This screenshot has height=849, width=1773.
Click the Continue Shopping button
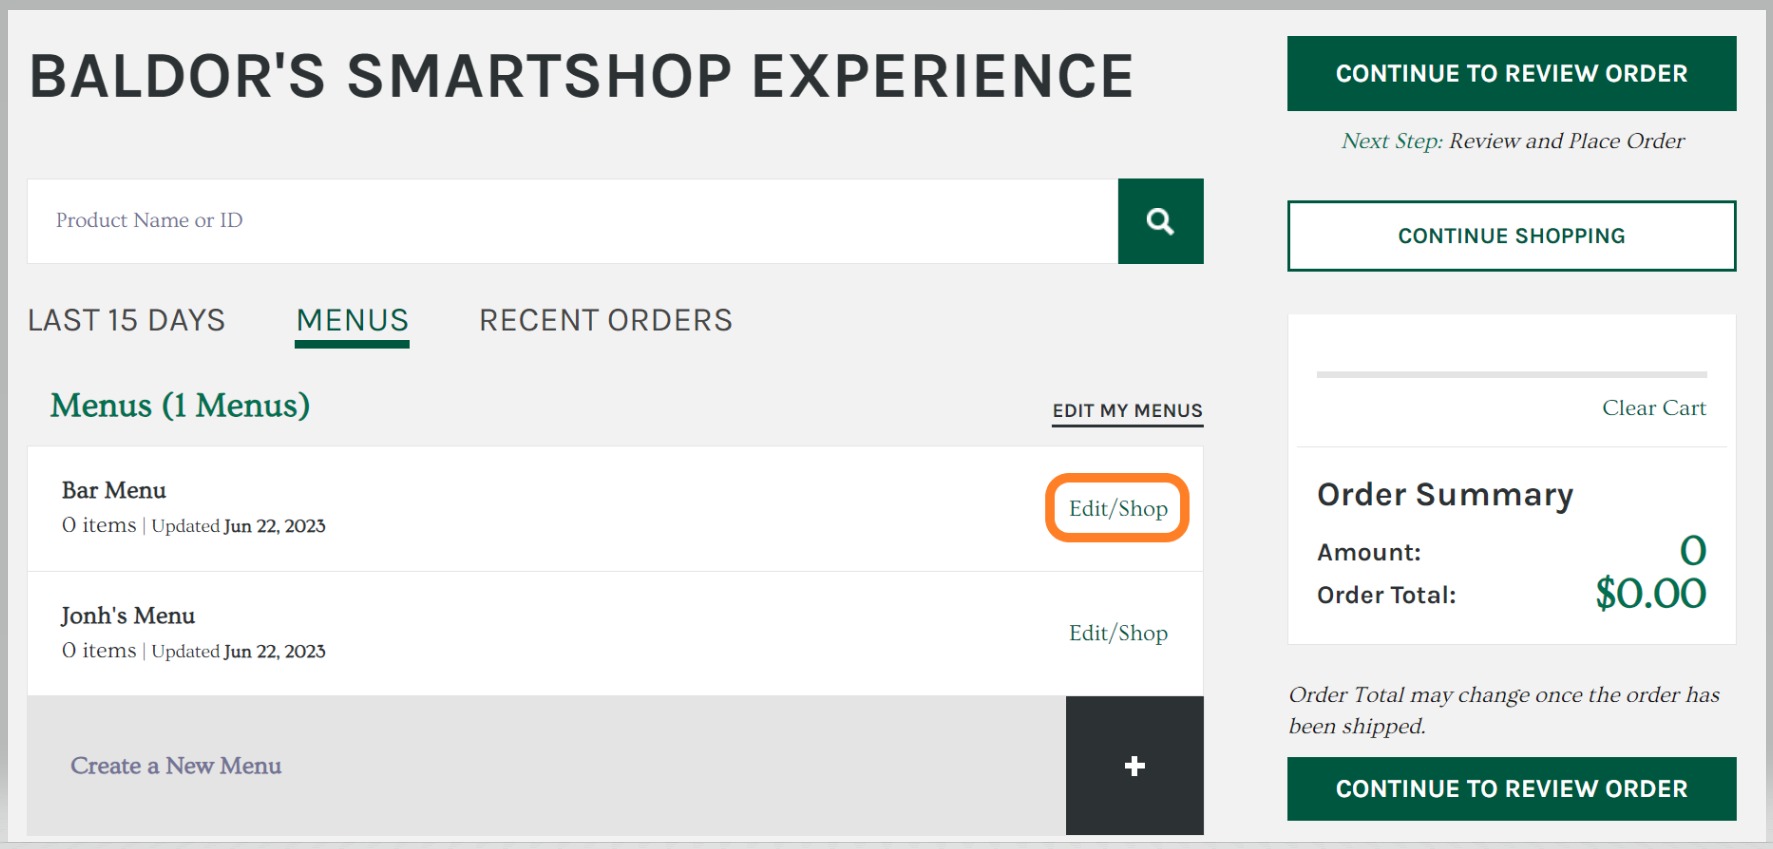[x=1511, y=236]
